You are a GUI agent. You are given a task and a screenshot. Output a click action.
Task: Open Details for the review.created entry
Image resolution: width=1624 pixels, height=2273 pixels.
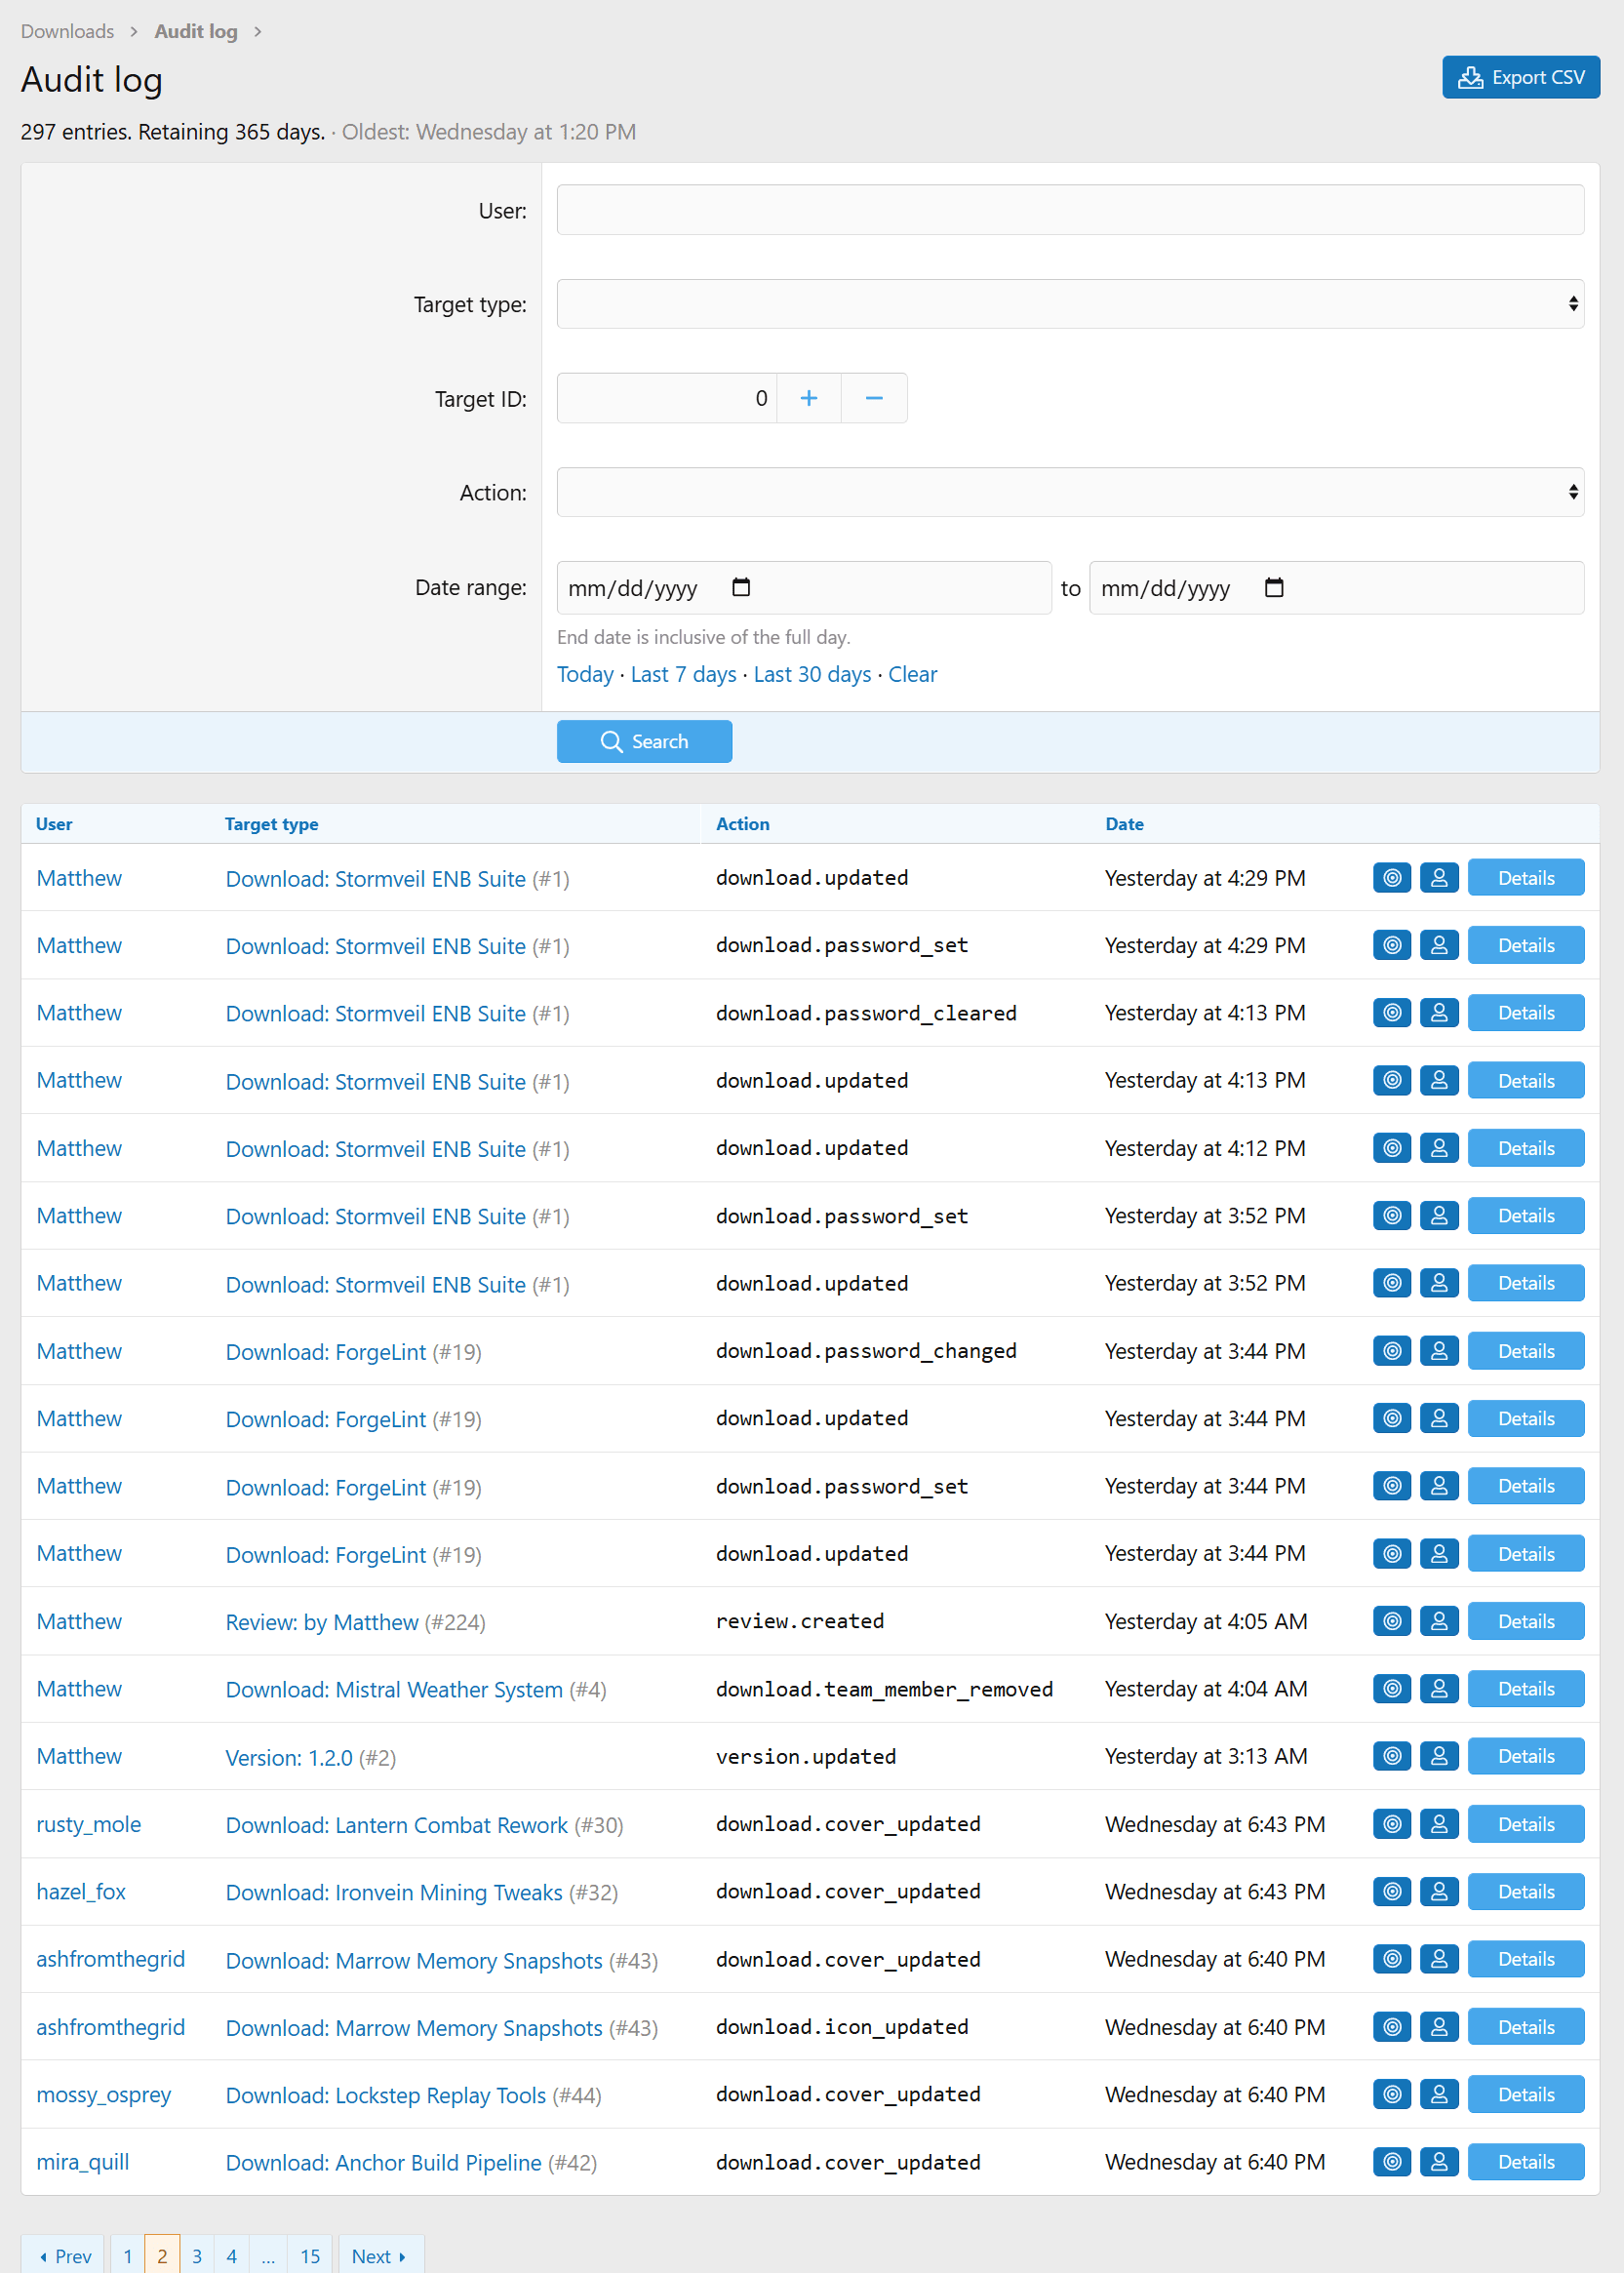pyautogui.click(x=1525, y=1620)
